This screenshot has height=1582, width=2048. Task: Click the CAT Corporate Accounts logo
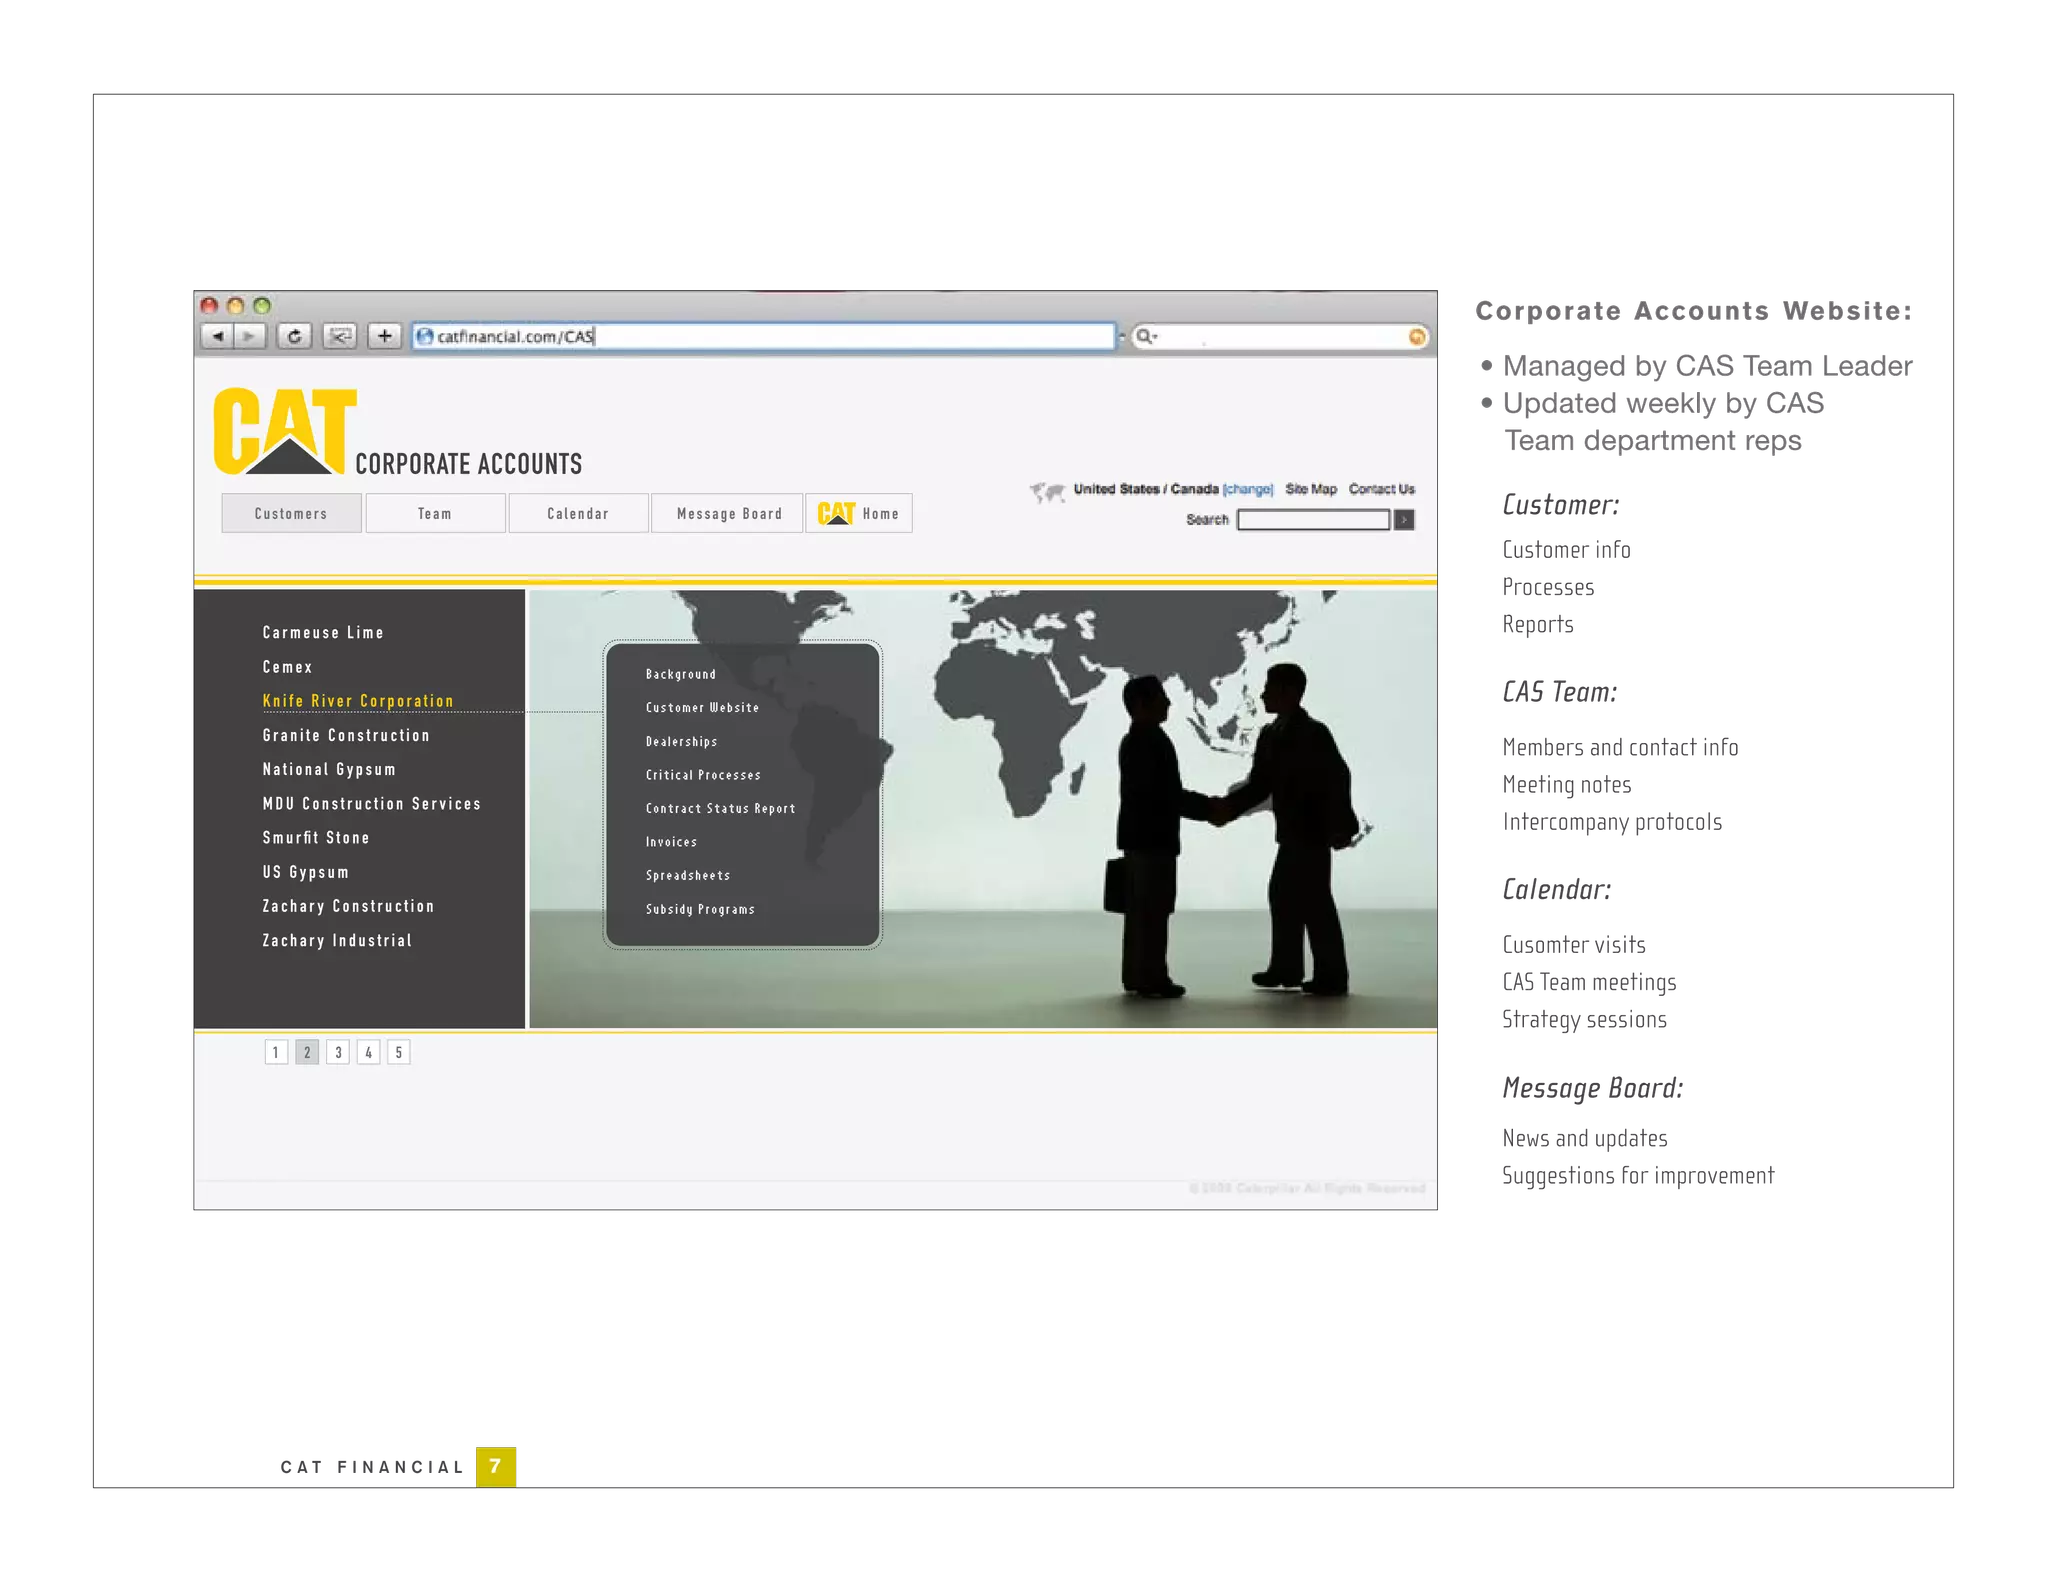tap(286, 432)
